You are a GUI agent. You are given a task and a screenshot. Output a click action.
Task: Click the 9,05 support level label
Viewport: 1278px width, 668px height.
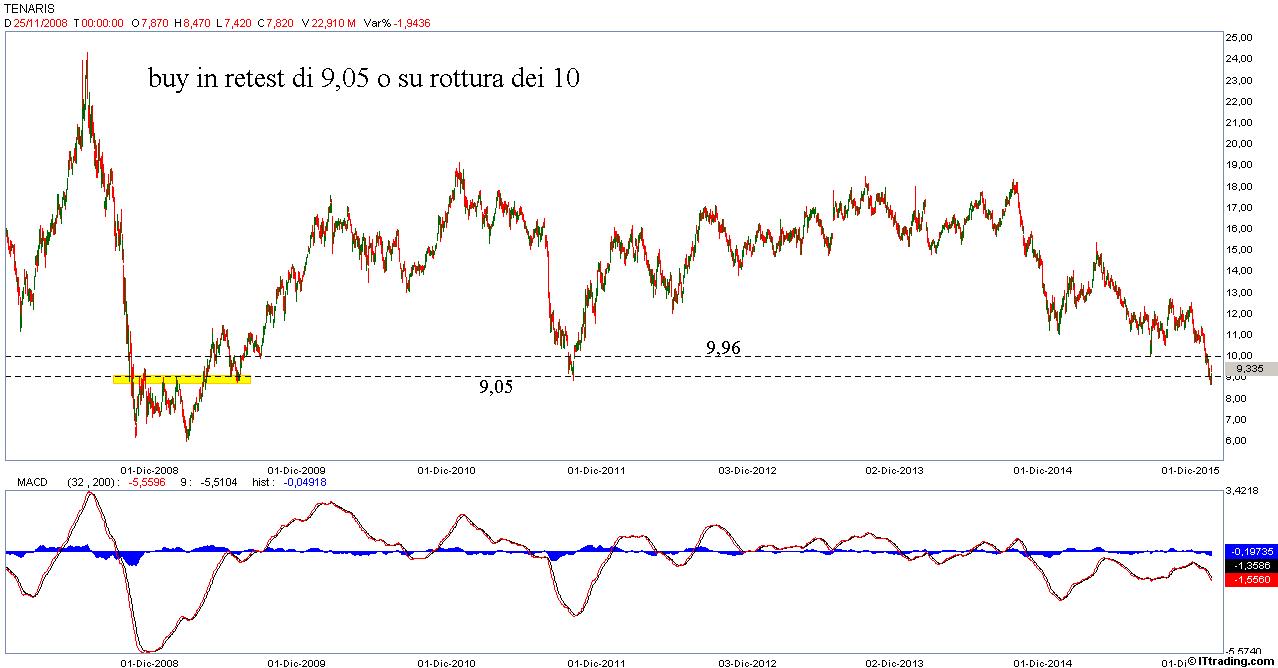495,387
